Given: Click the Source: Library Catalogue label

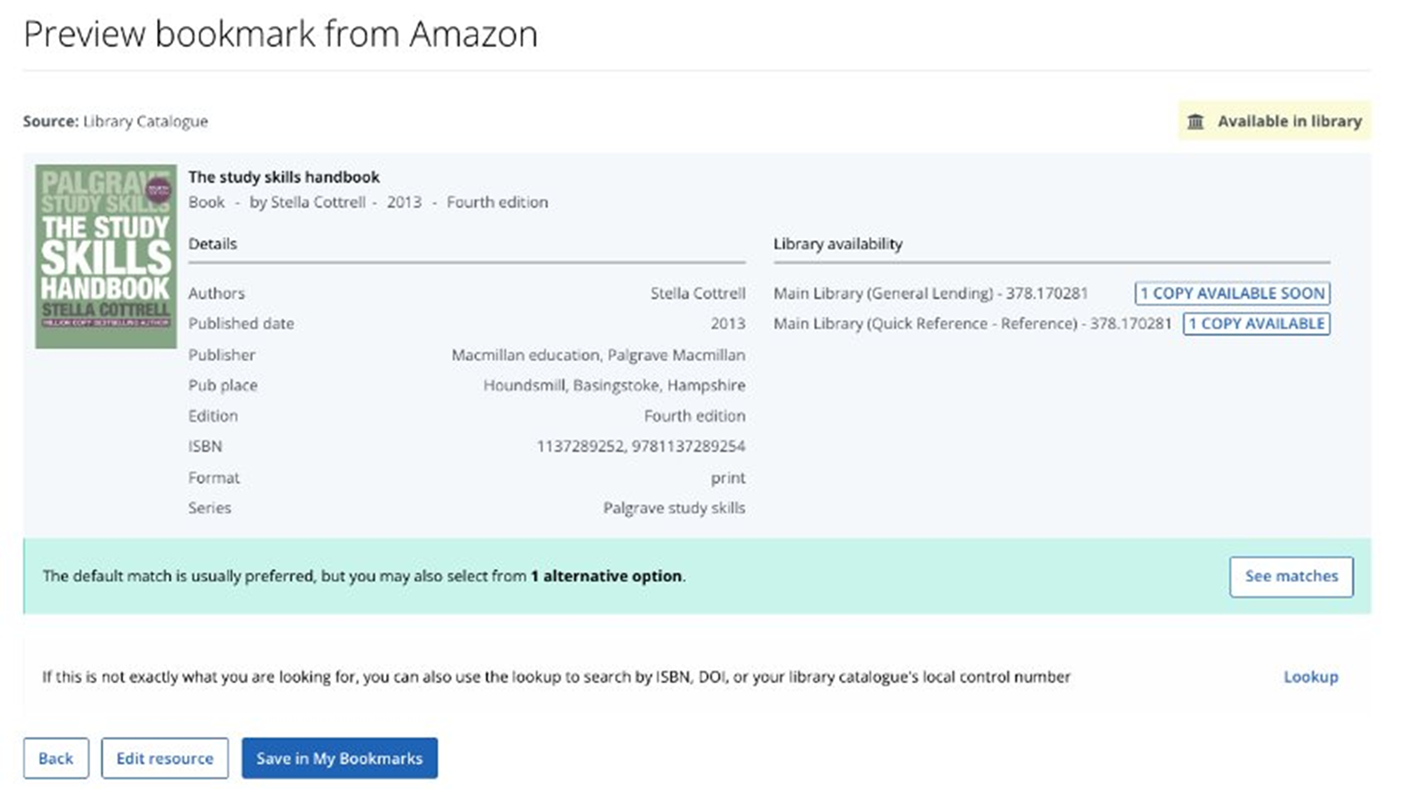Looking at the screenshot, I should click(115, 122).
